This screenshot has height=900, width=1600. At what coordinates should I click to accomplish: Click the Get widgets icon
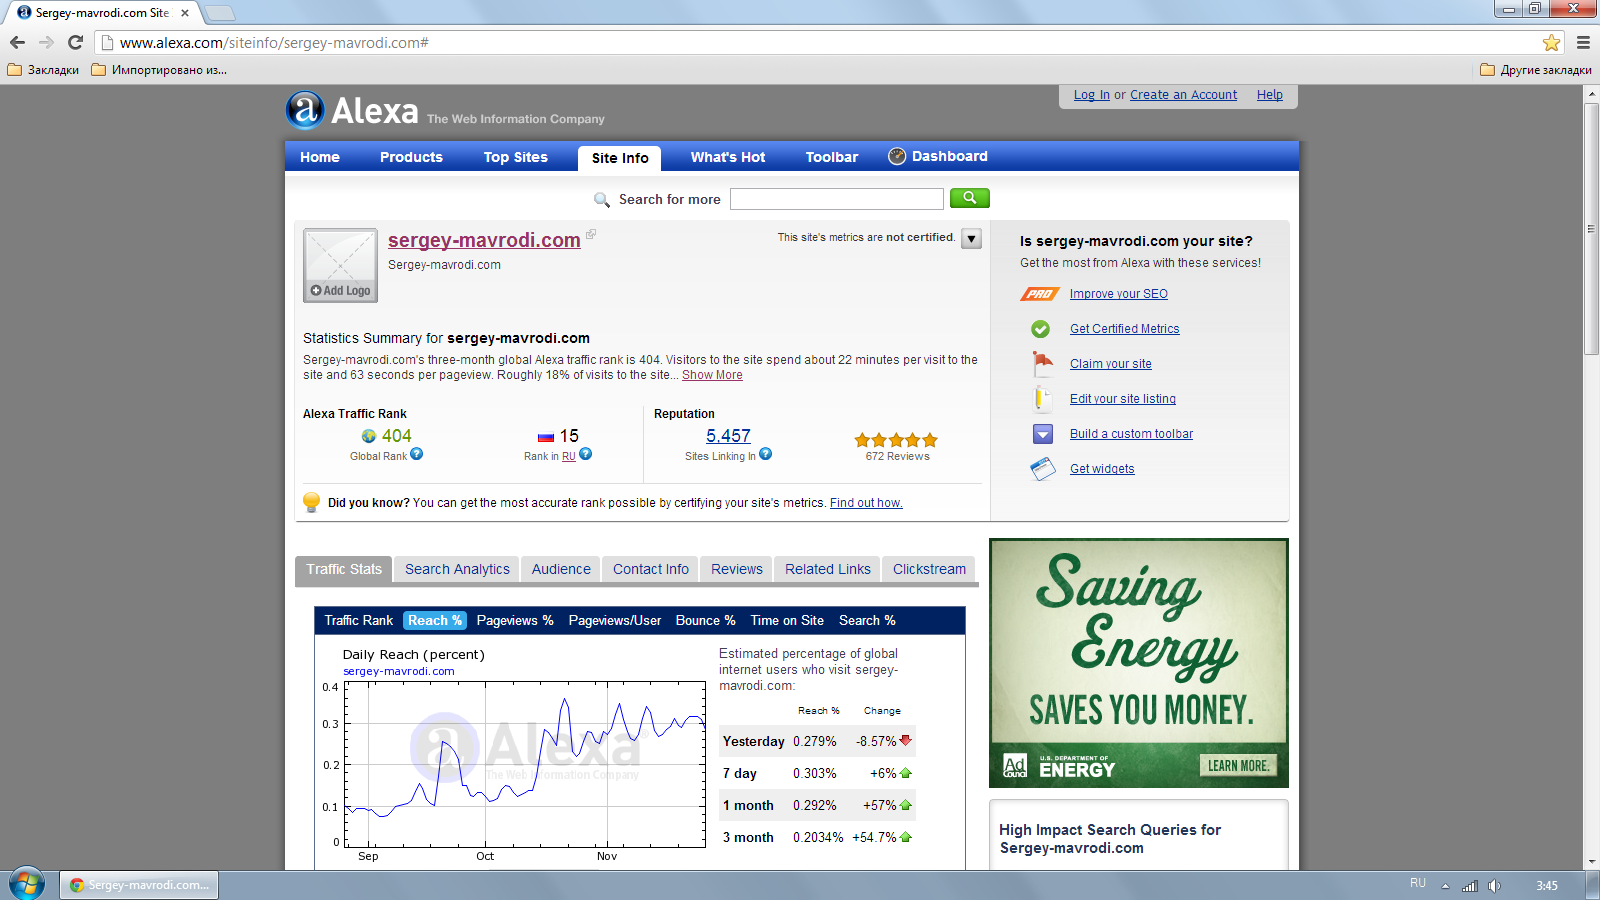tap(1043, 469)
